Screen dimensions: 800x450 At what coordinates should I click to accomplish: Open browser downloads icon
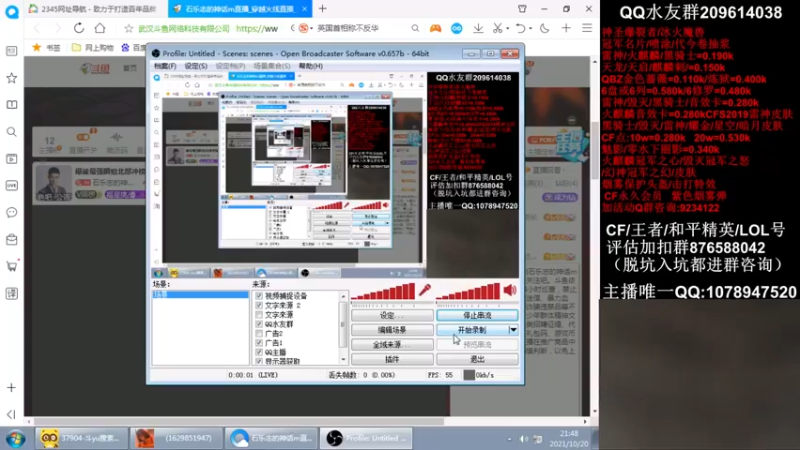coord(478,29)
